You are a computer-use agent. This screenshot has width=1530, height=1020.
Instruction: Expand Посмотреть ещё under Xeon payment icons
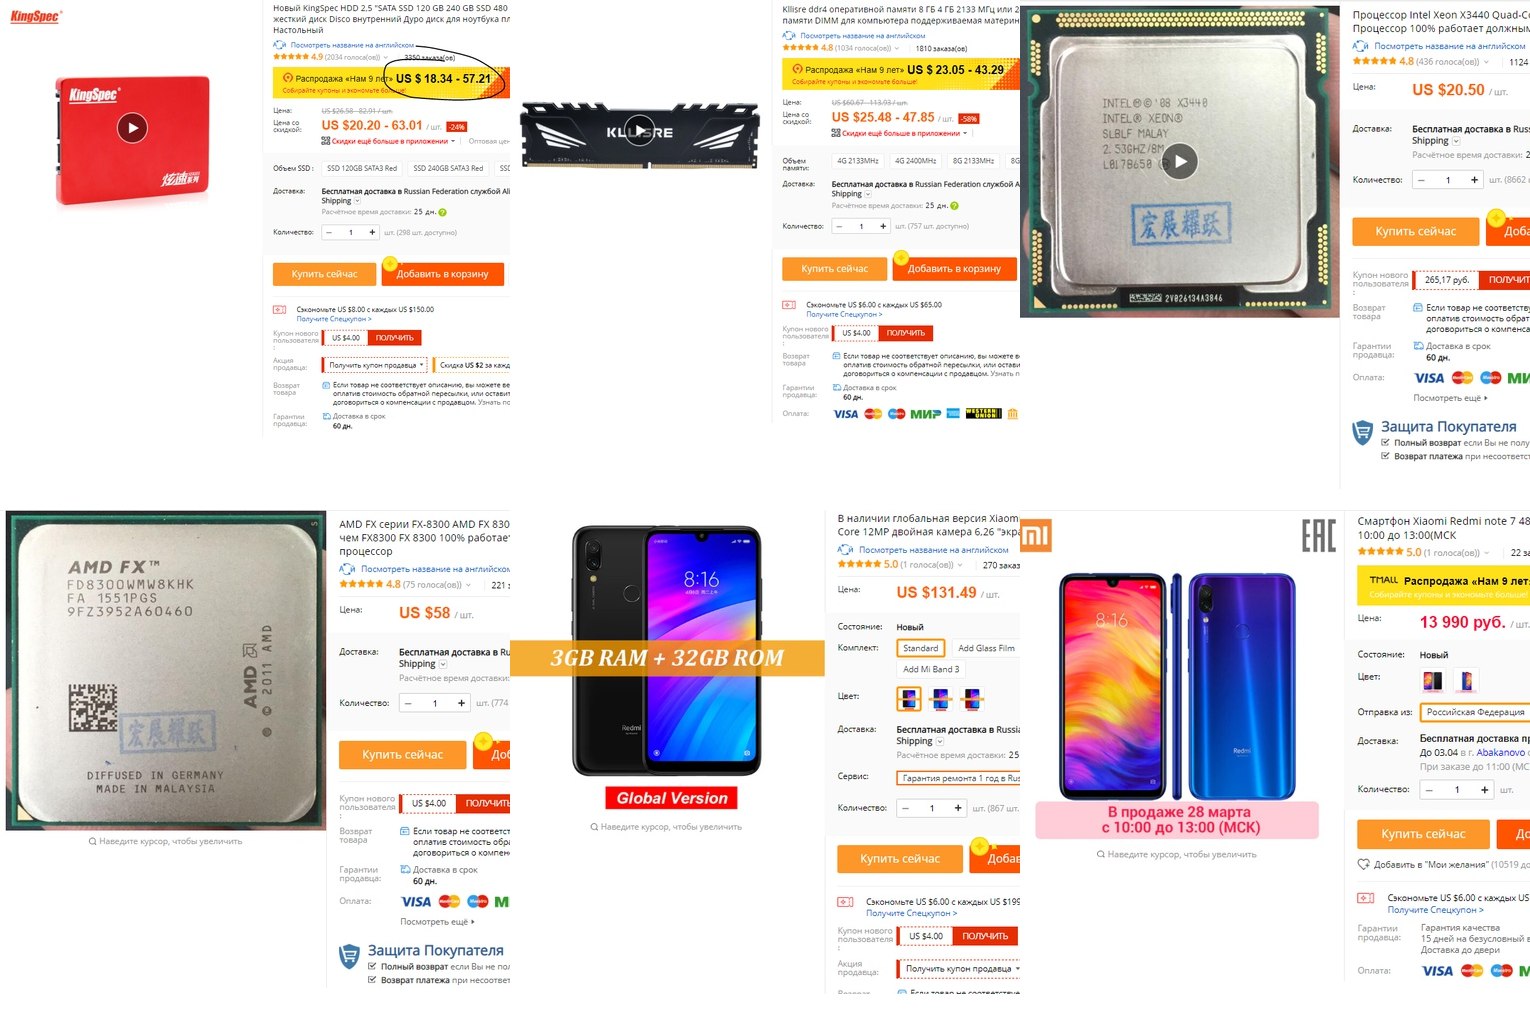(1450, 398)
